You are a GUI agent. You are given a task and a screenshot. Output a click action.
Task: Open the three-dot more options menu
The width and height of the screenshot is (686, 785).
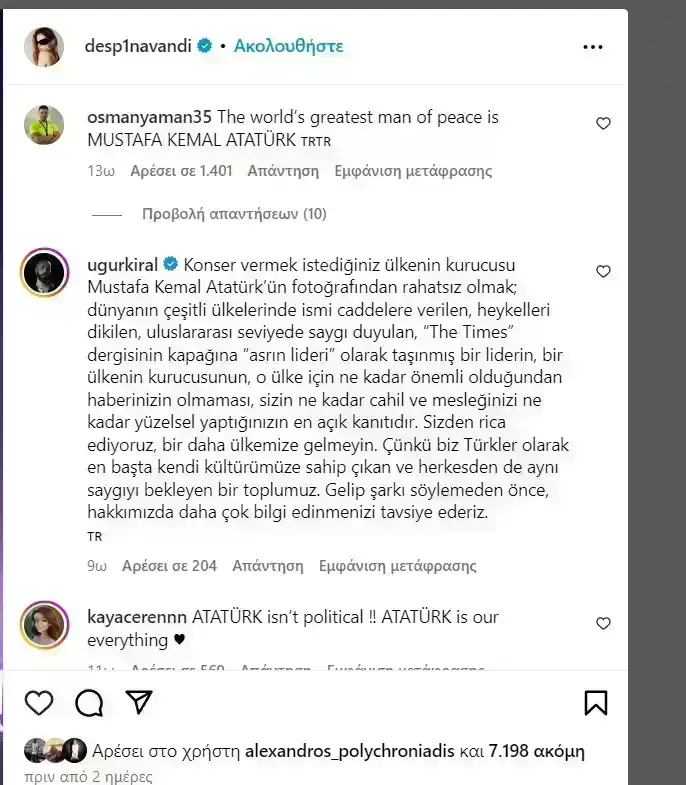click(593, 47)
